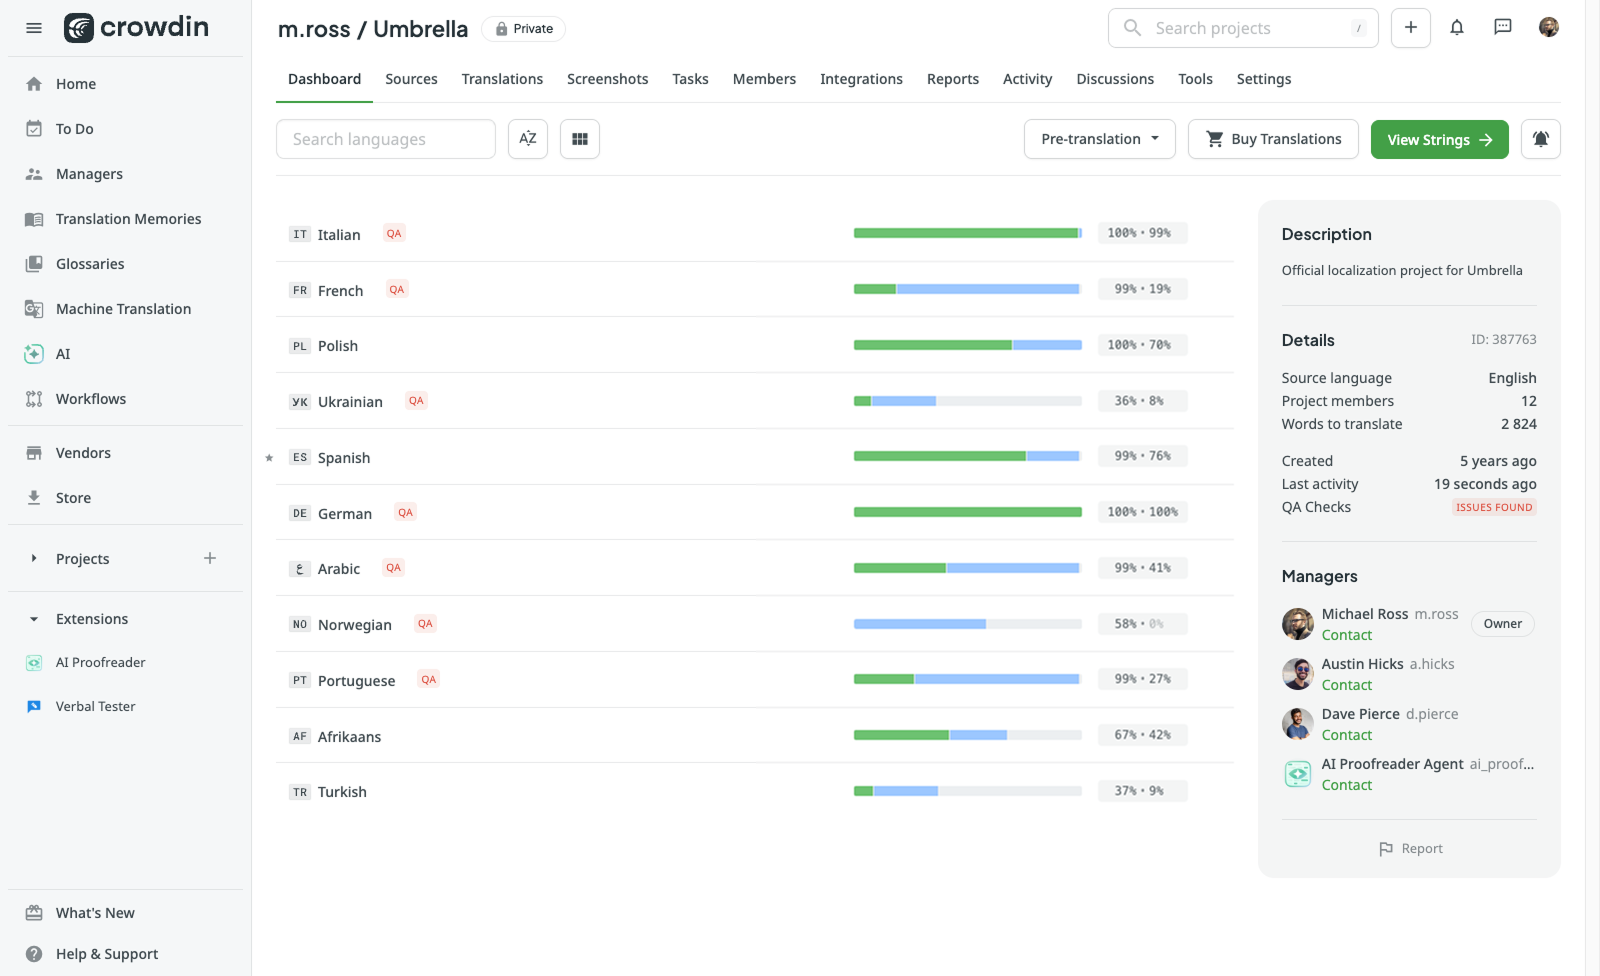Click inside the Search languages field

click(385, 139)
